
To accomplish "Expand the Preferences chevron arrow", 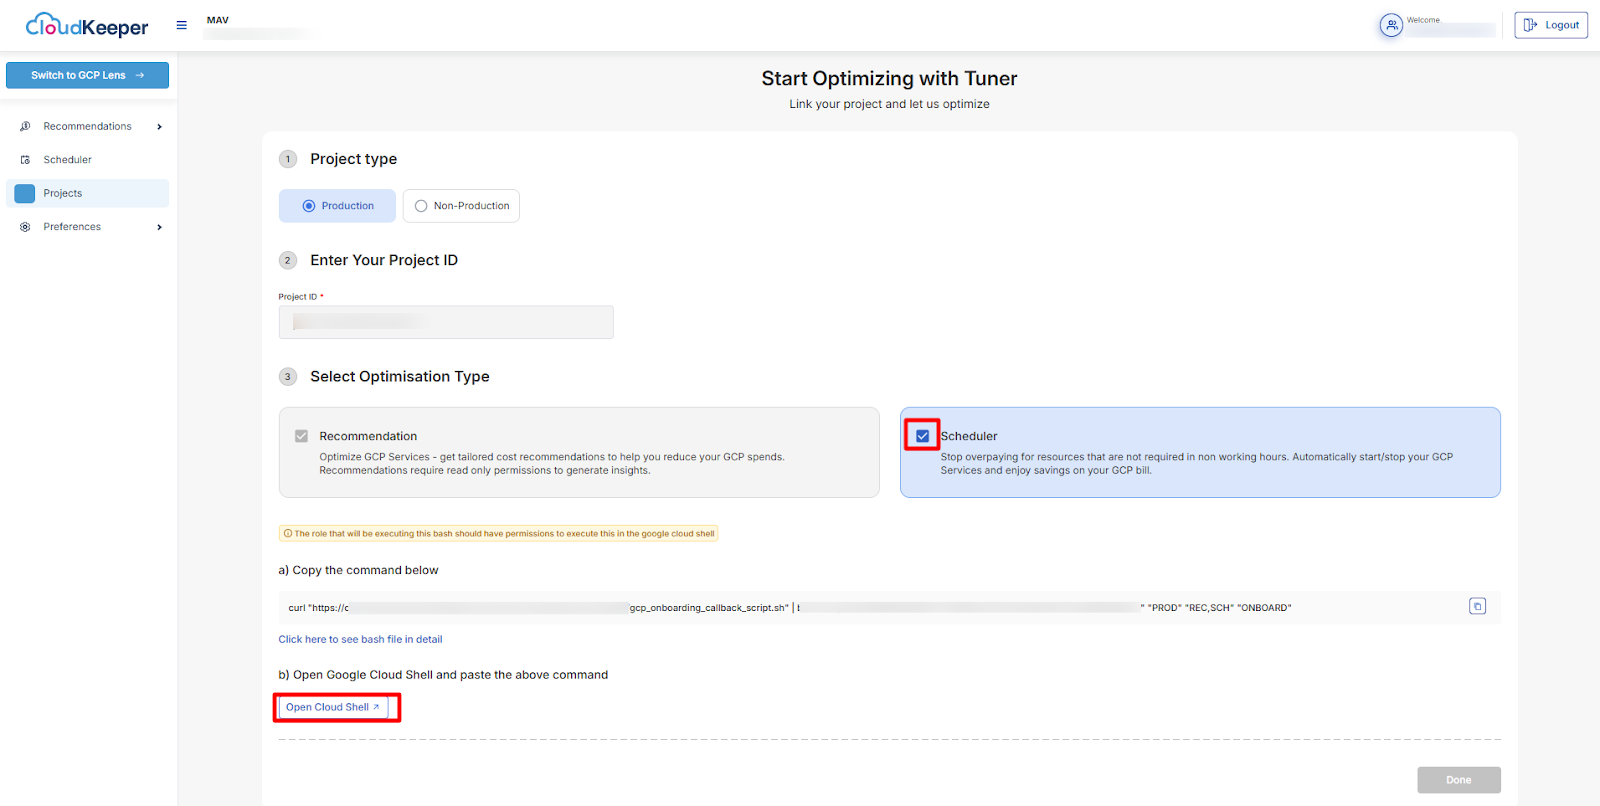I will [159, 227].
